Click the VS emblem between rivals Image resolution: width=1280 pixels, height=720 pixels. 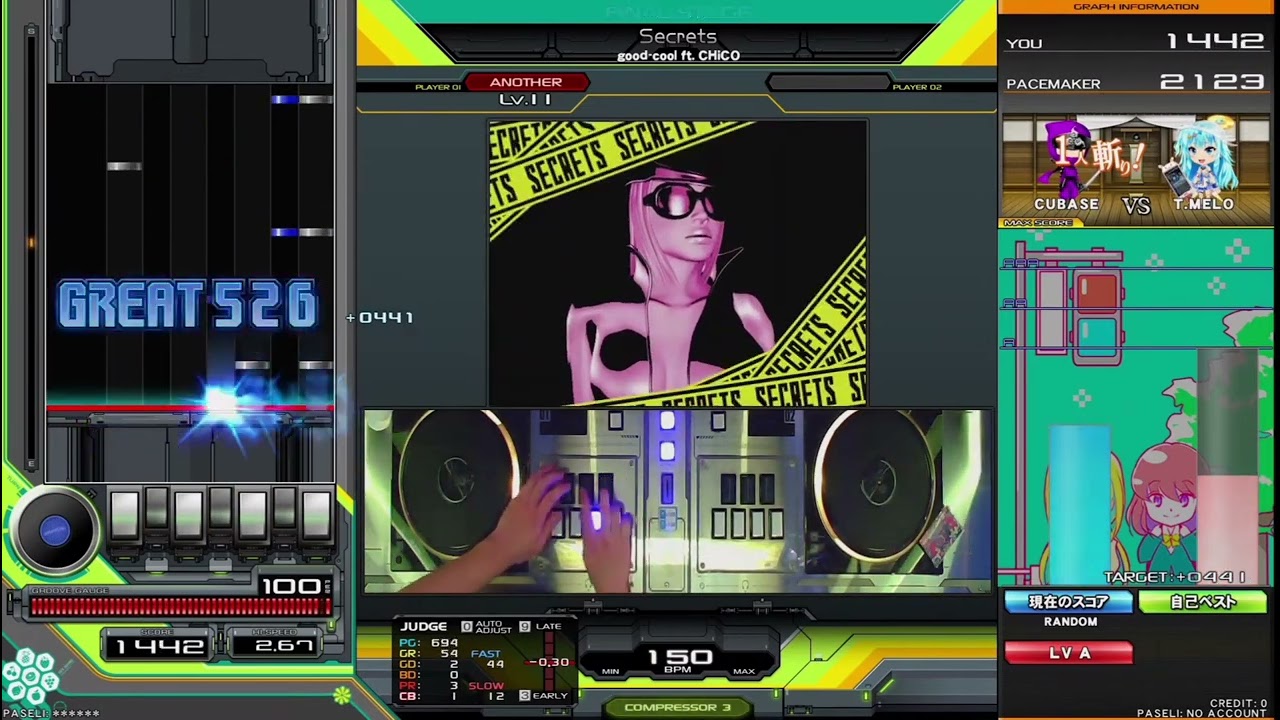[1136, 205]
